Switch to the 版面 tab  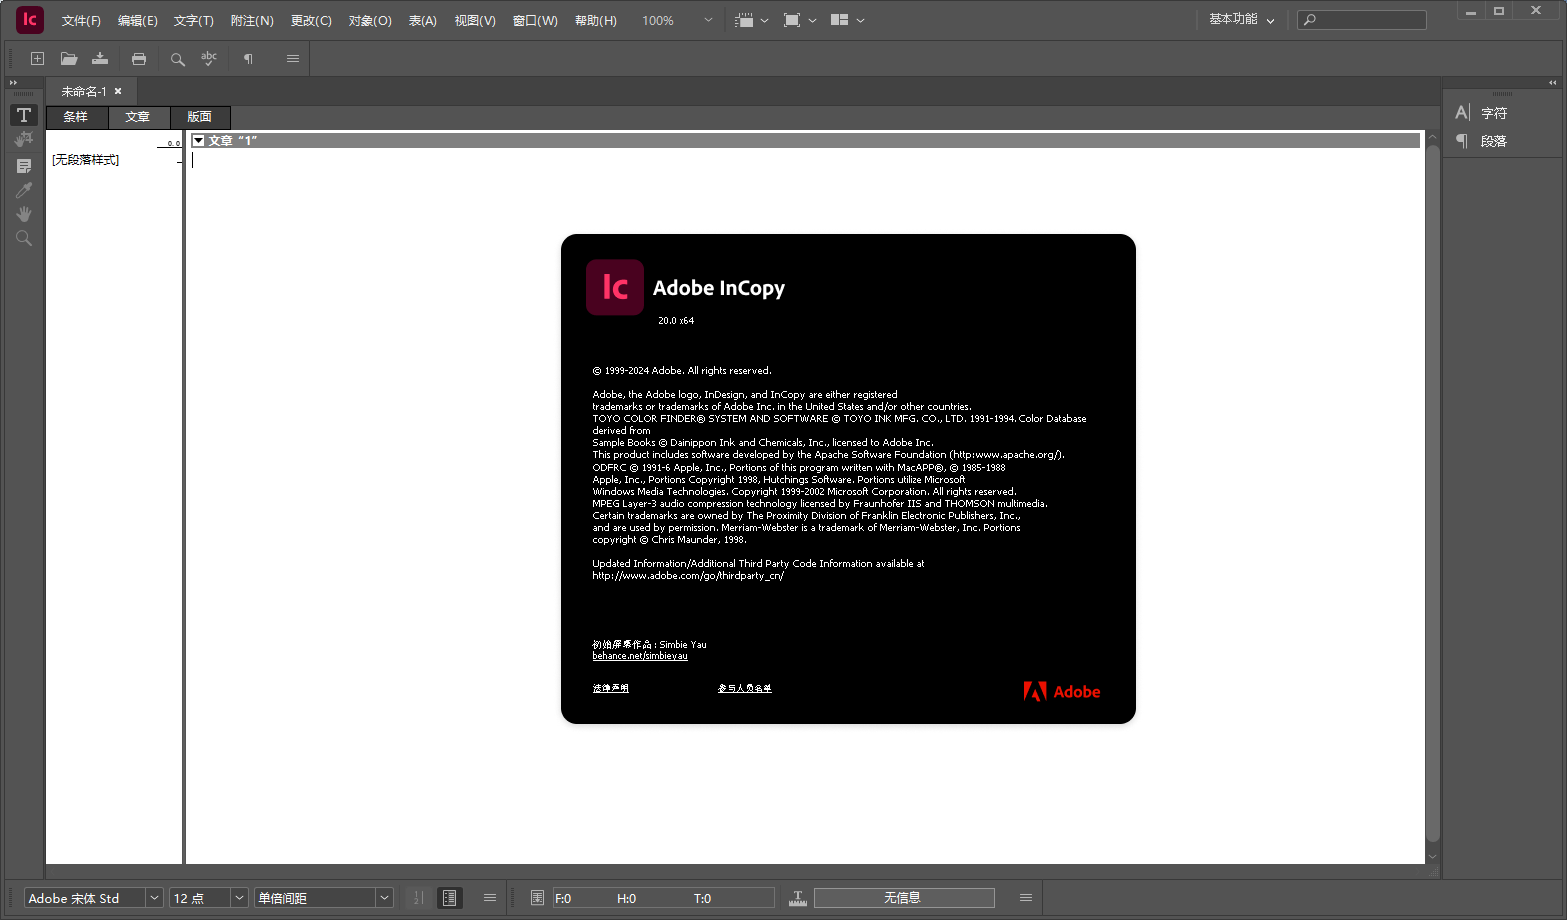click(x=199, y=116)
